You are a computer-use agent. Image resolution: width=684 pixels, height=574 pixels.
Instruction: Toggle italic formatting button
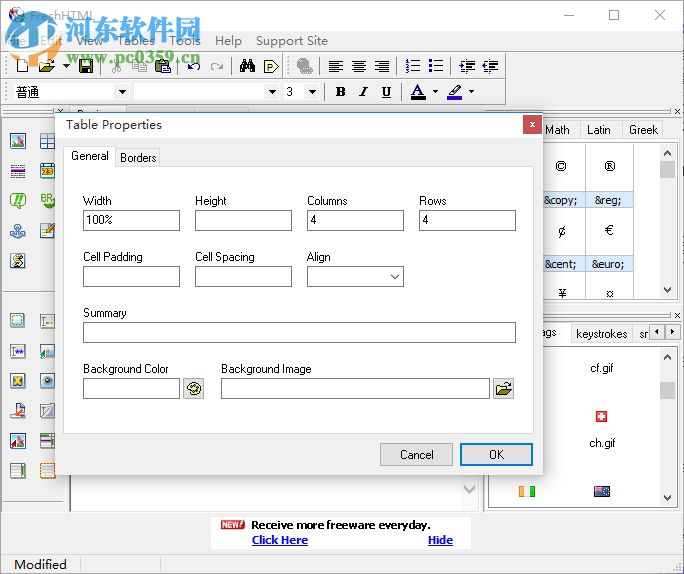(x=363, y=92)
